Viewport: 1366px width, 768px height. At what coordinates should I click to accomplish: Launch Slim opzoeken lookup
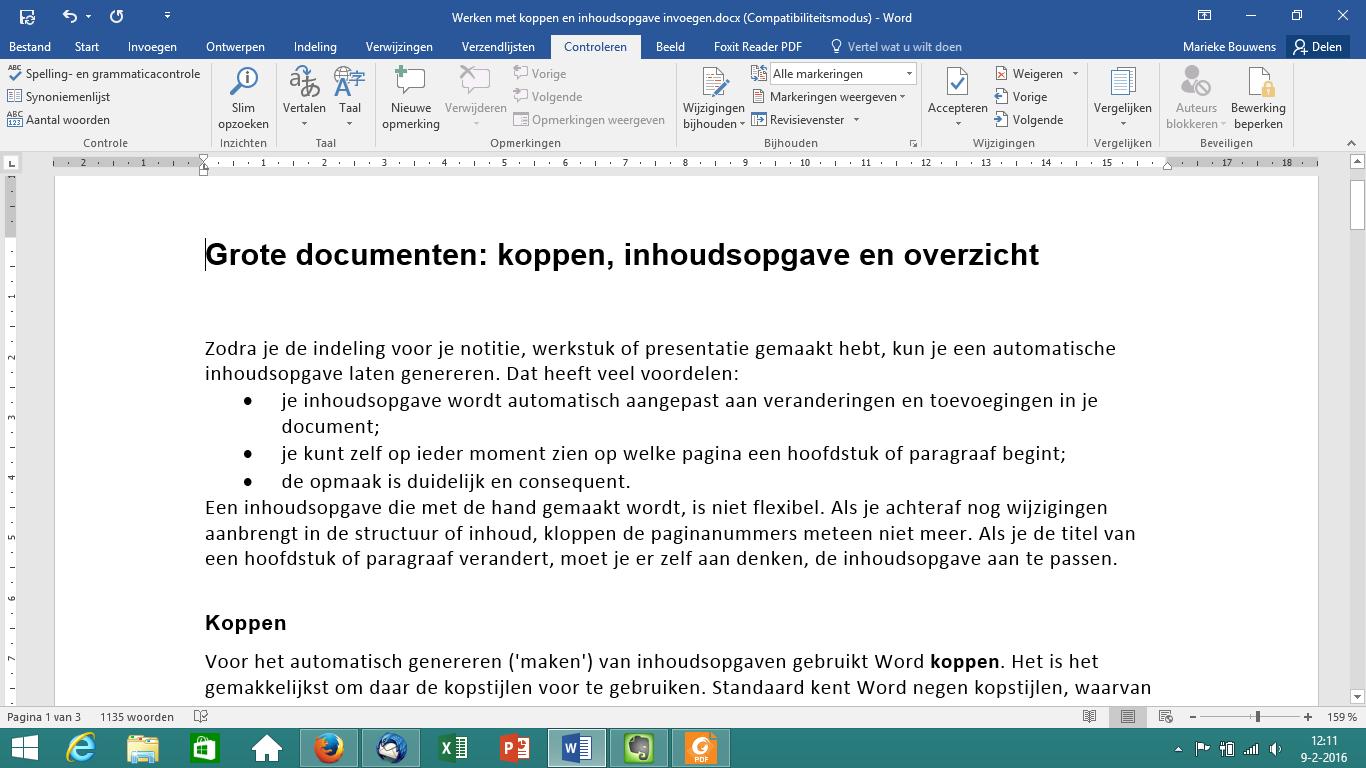point(243,98)
